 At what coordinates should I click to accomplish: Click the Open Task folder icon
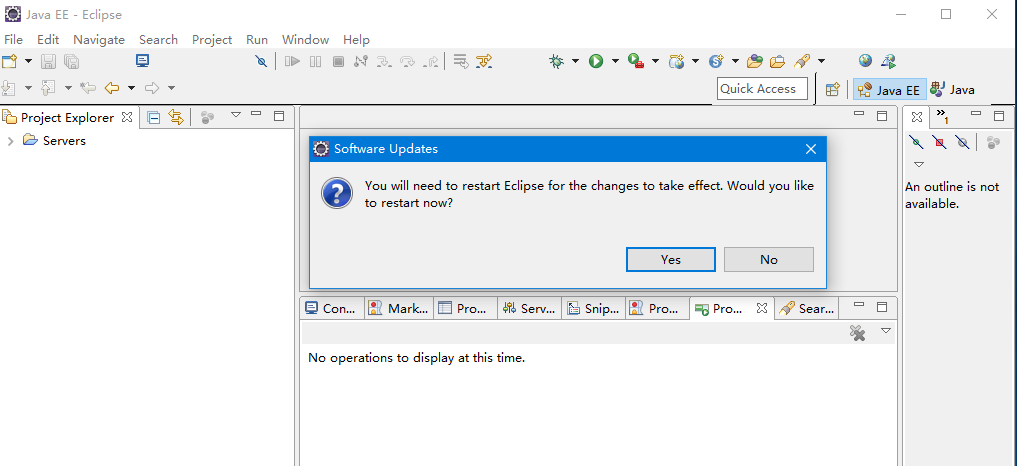[777, 62]
